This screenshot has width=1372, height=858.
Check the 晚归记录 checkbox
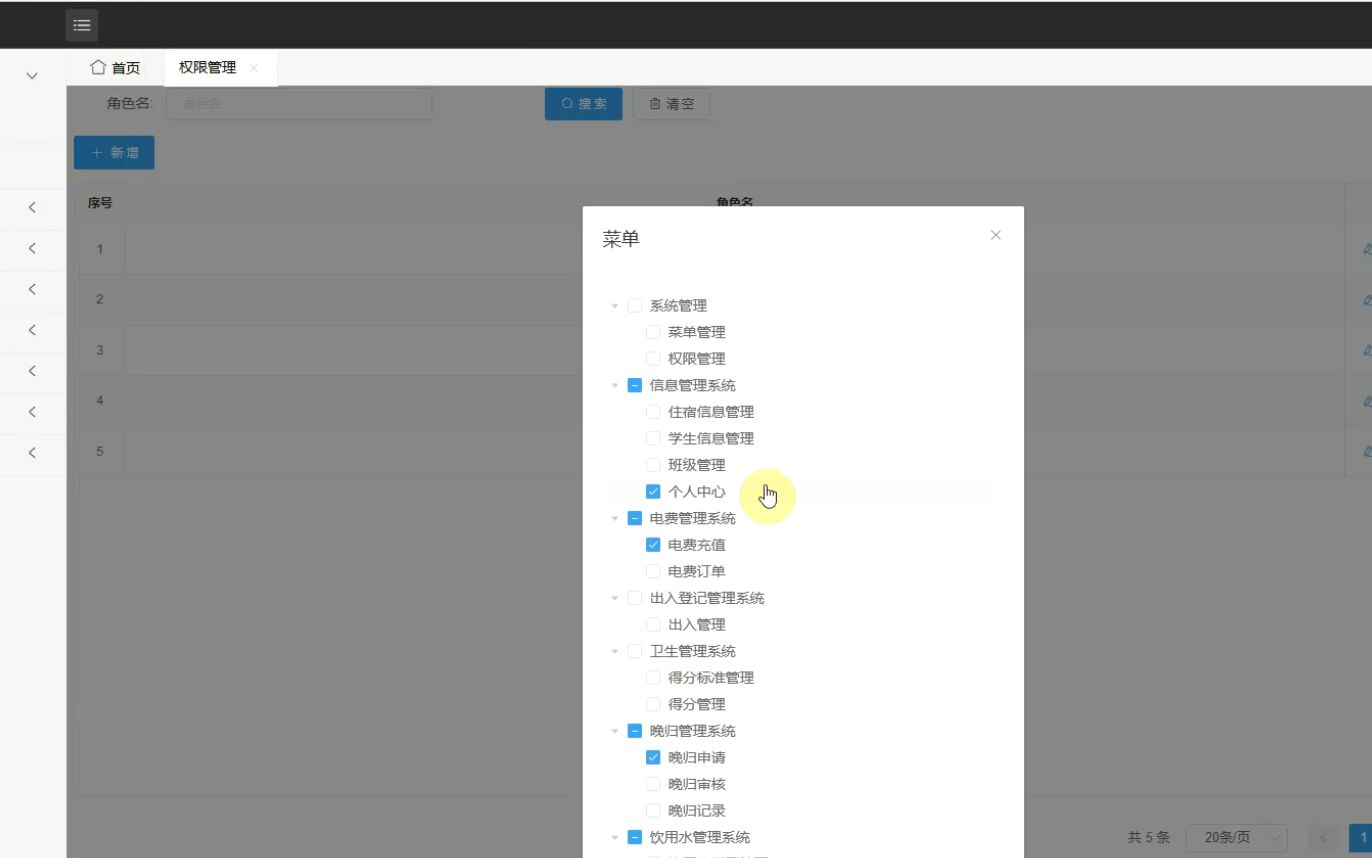(653, 810)
